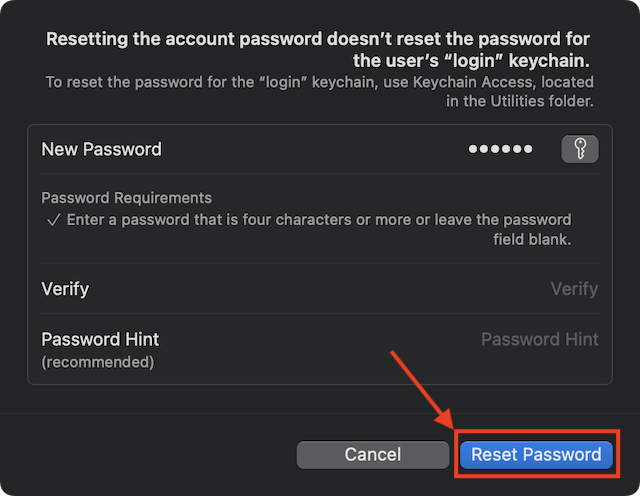Click the "New Password" label
640x496 pixels.
[x=101, y=149]
